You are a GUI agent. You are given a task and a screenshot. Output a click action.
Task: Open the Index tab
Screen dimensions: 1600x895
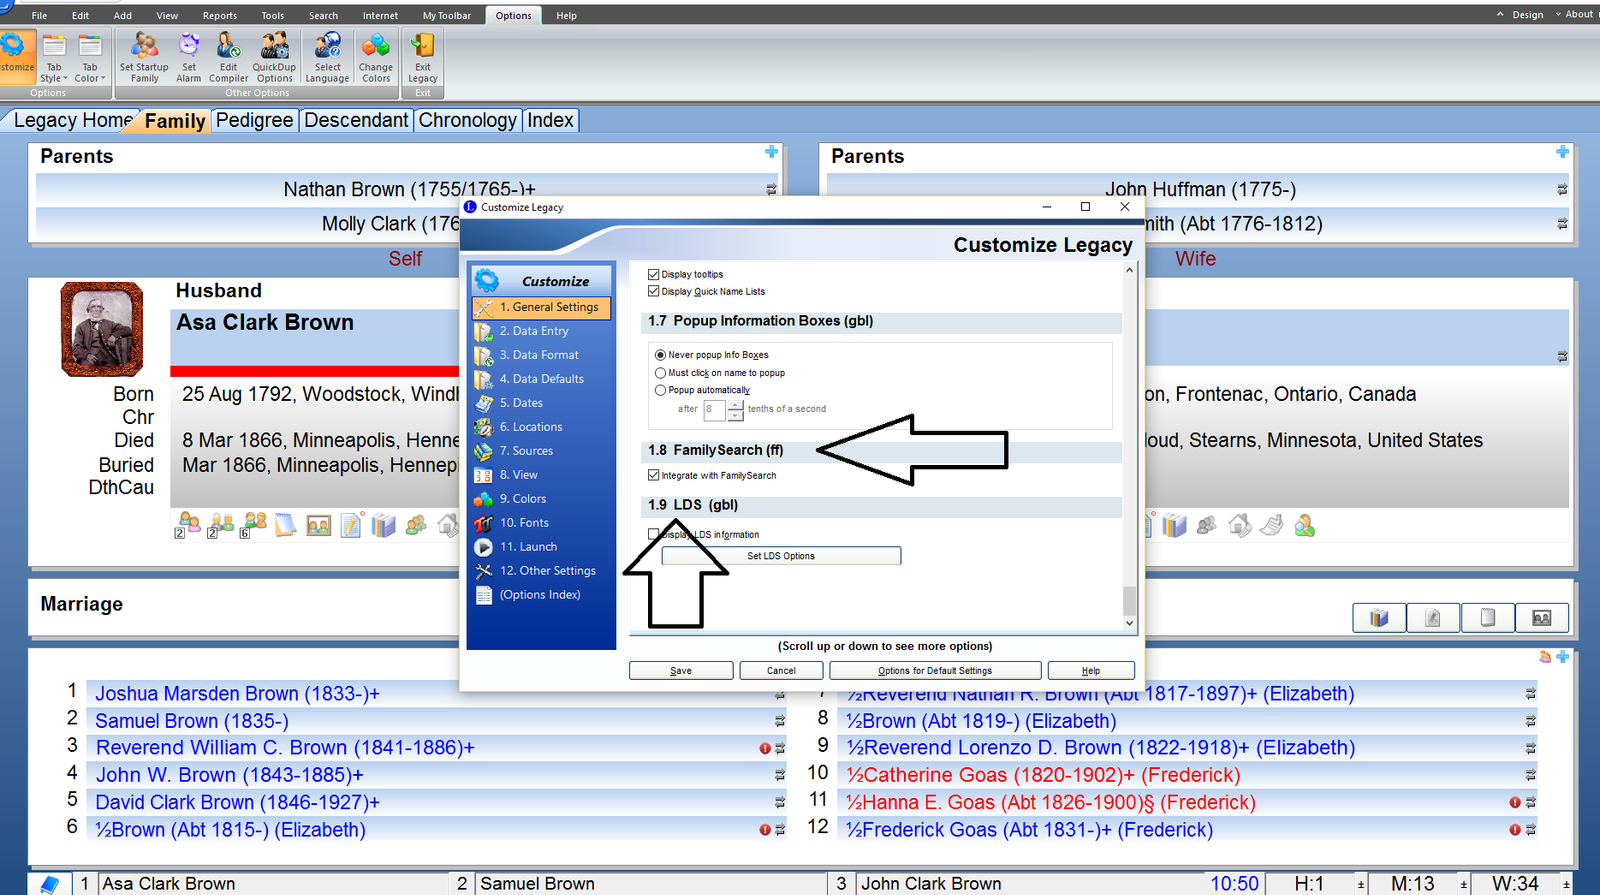[x=551, y=120]
